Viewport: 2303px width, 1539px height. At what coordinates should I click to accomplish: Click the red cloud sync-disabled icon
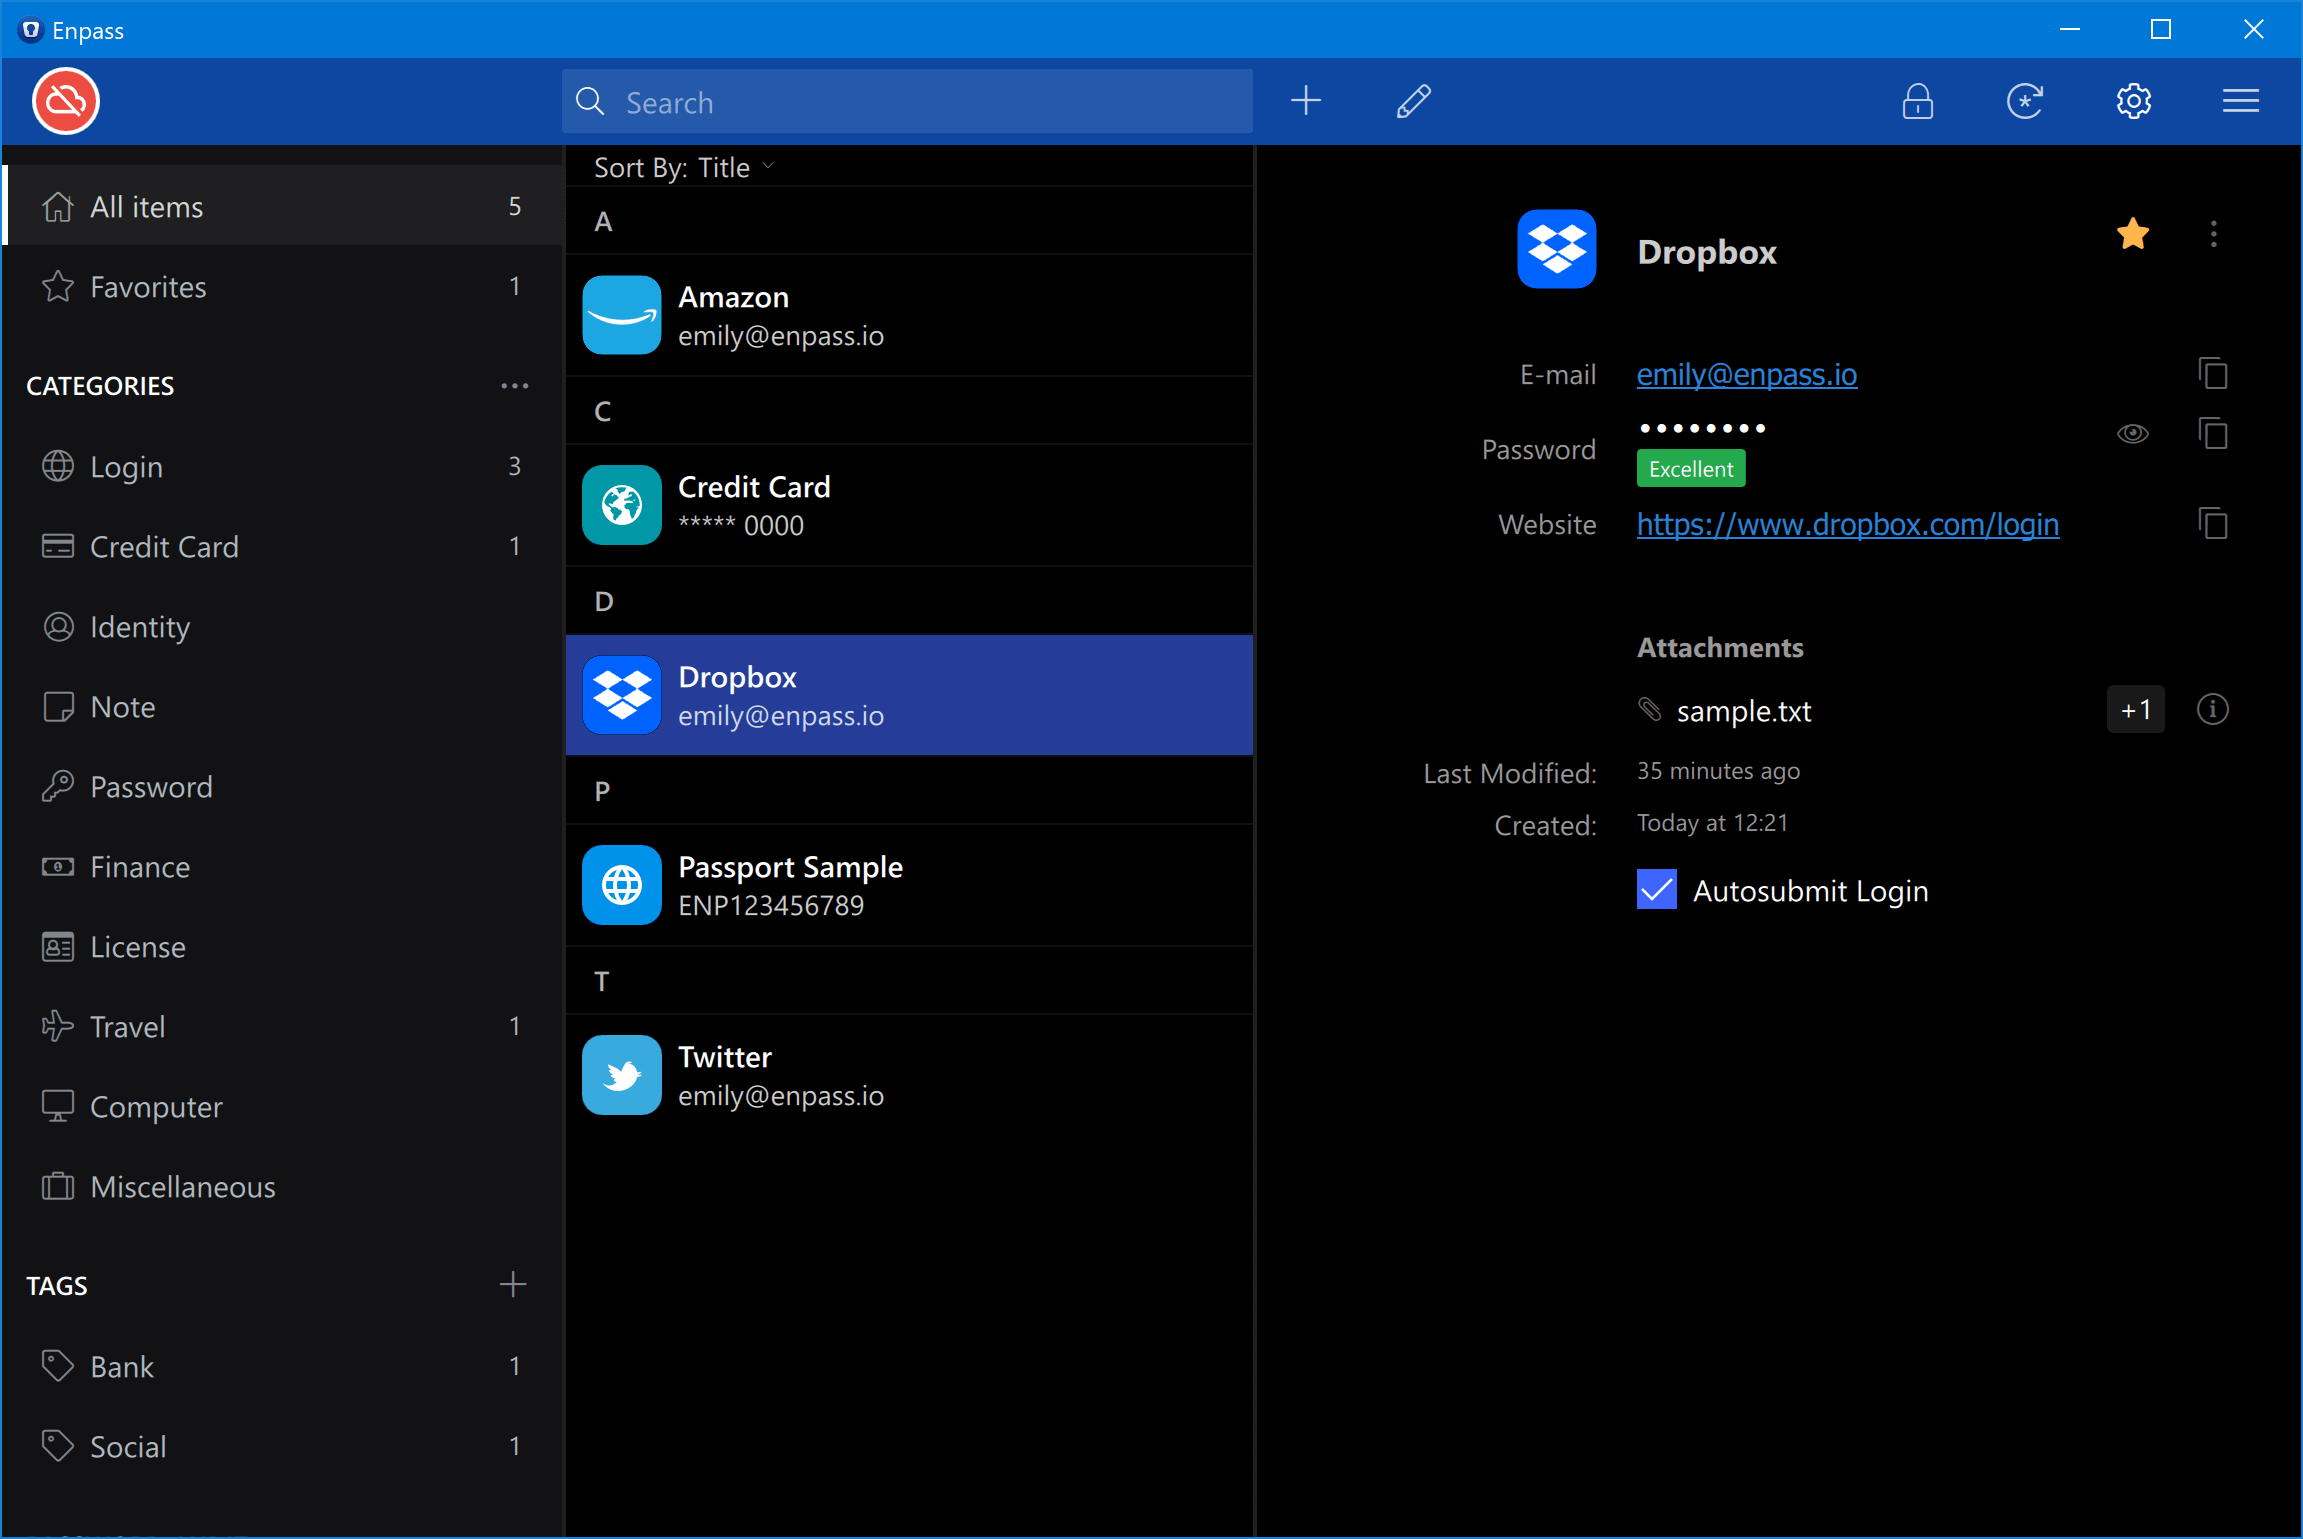[x=66, y=101]
